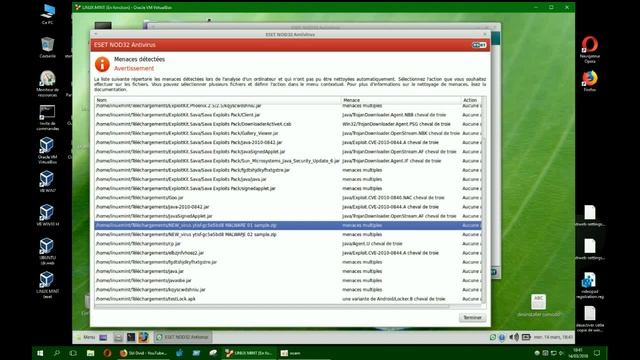640x360 pixels.
Task: Switch to LINUX MINT VirtualBox taskbar item
Action: click(250, 353)
